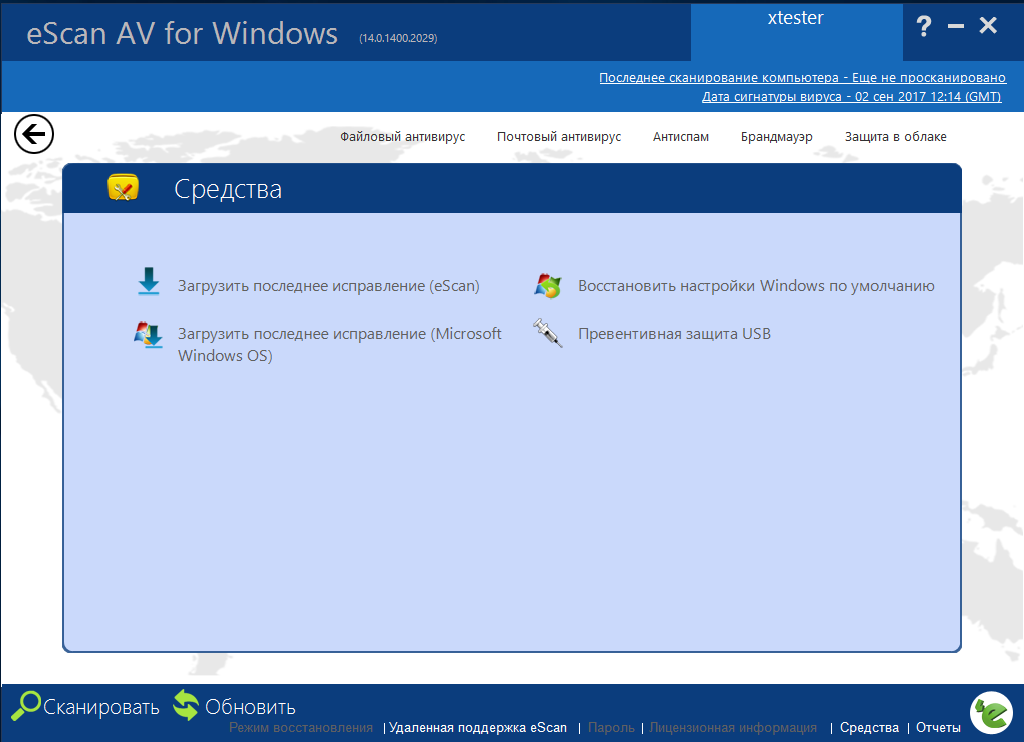Click the Отчеты link
The width and height of the screenshot is (1024, 742).
coord(938,728)
